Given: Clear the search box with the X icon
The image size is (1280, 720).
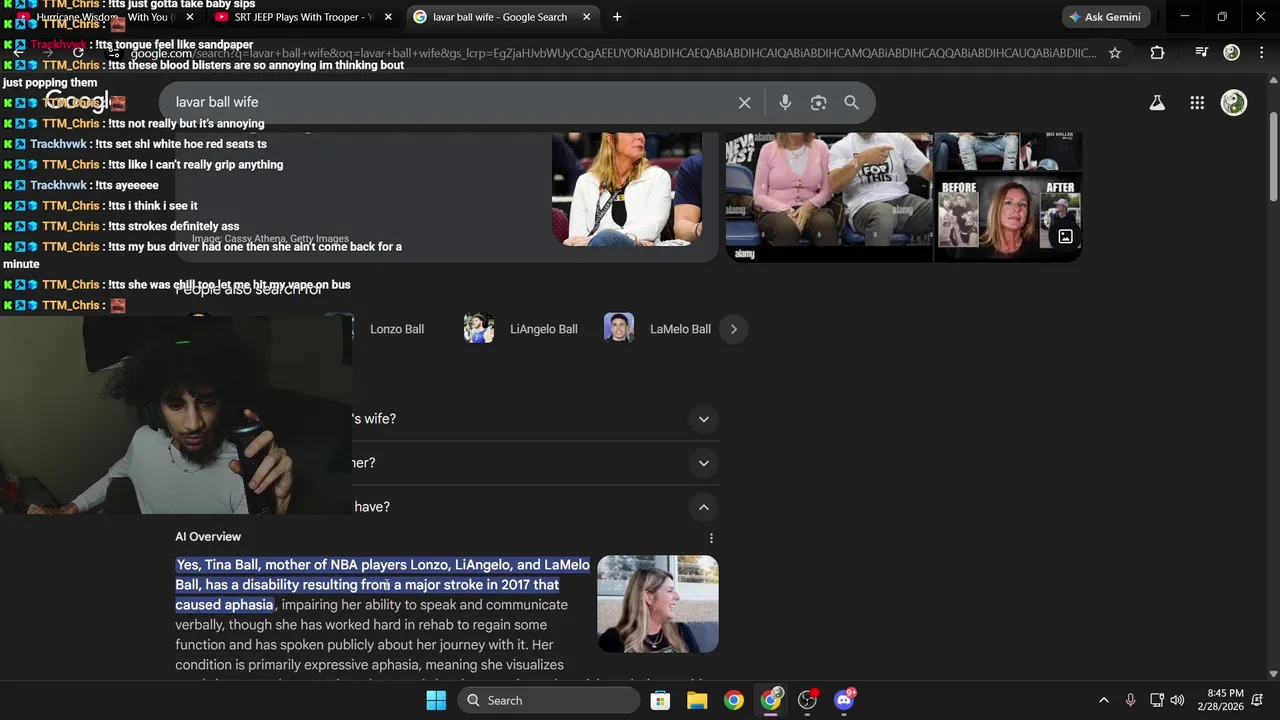Looking at the screenshot, I should point(744,102).
